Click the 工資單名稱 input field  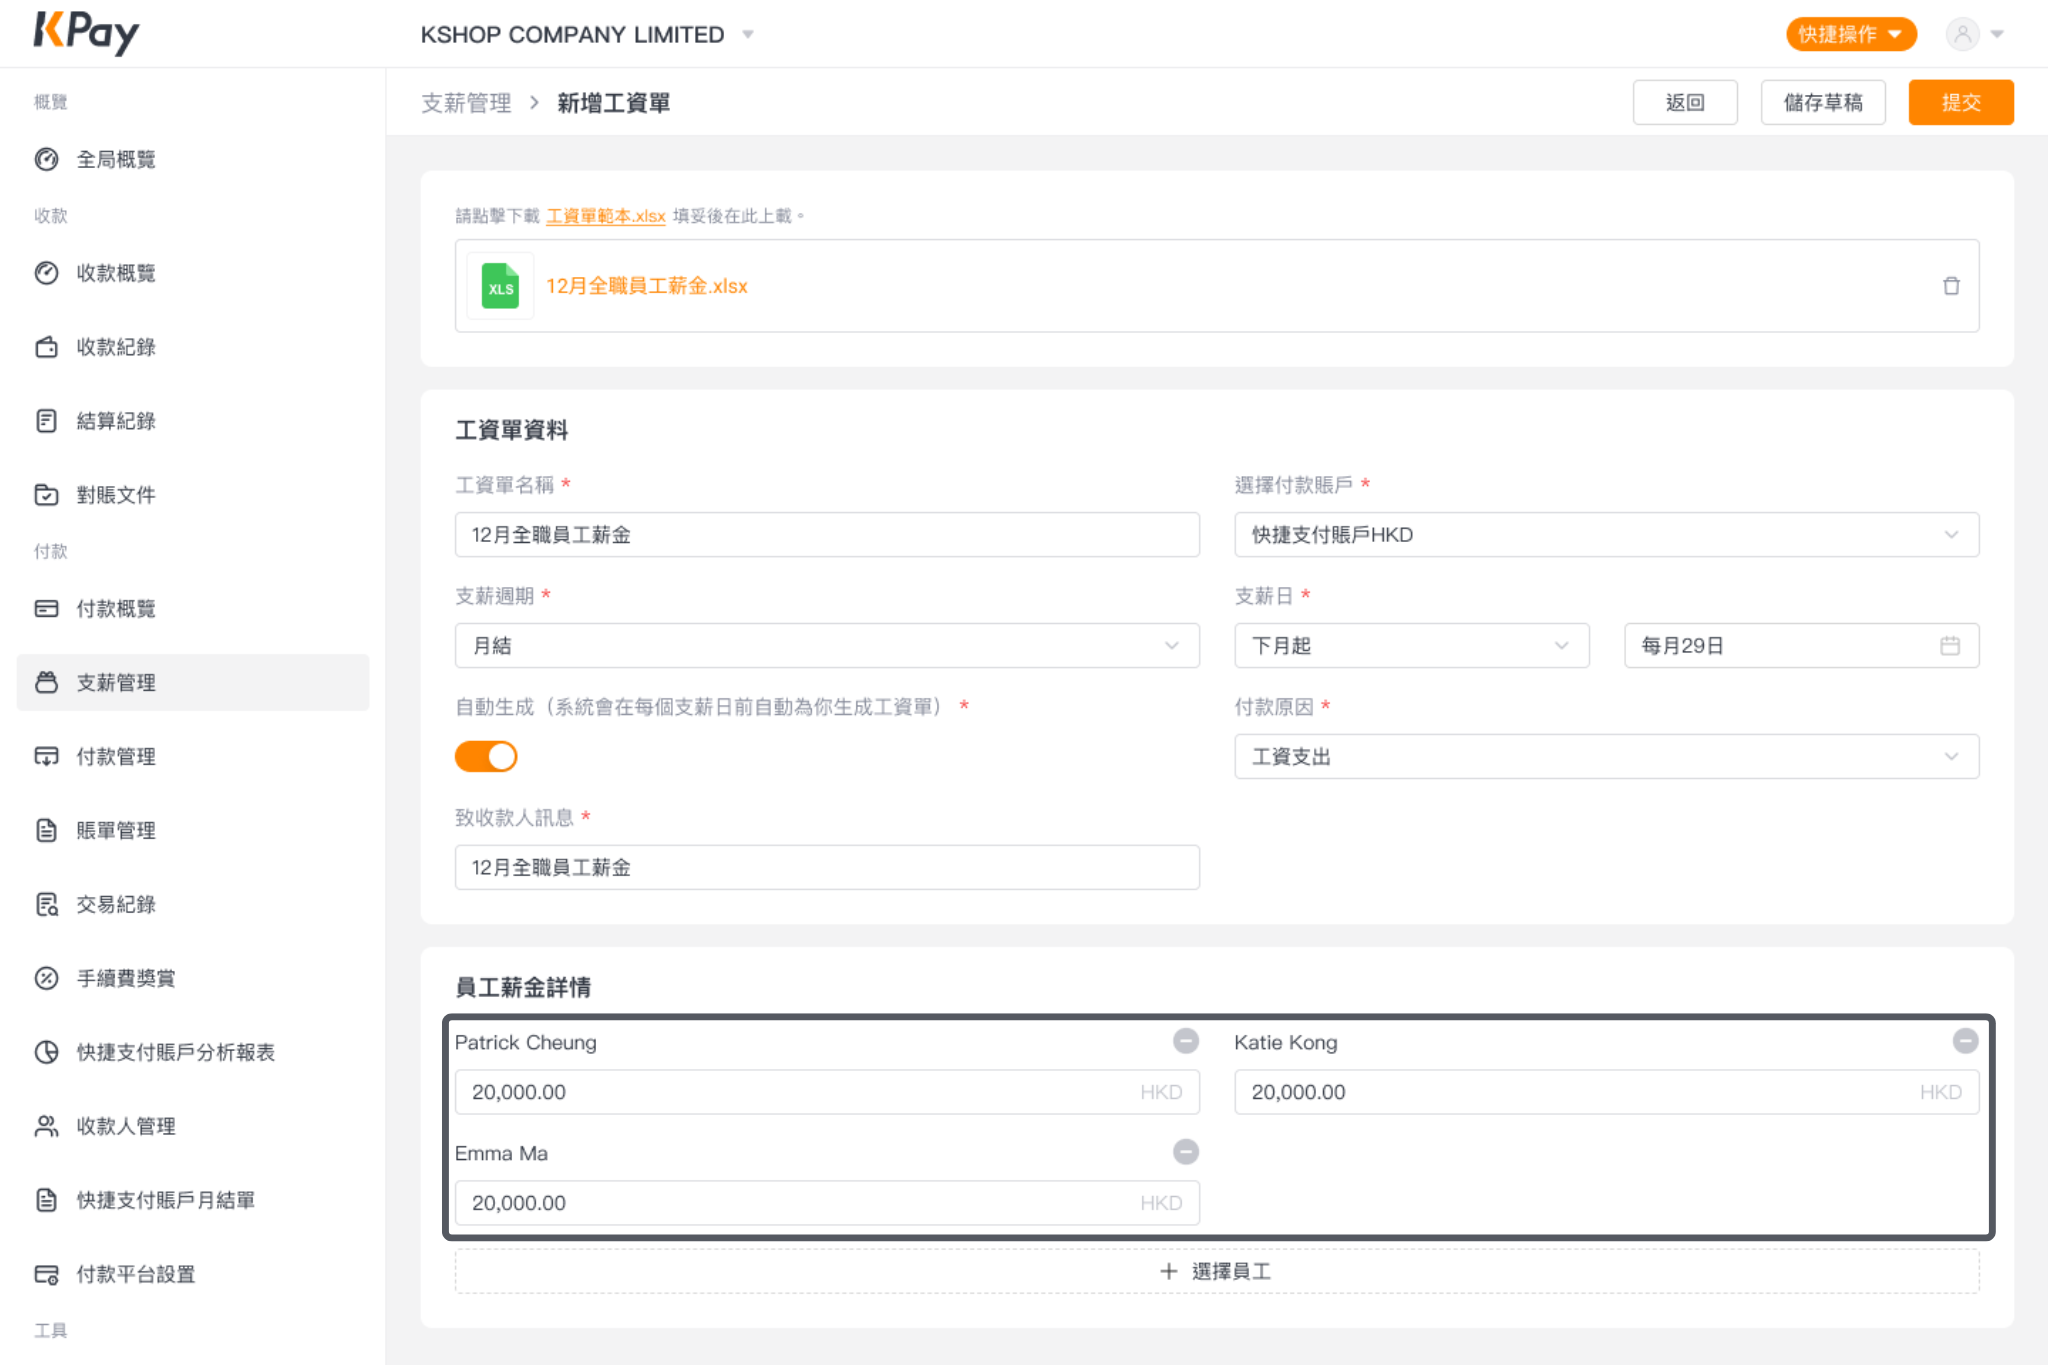pos(827,535)
